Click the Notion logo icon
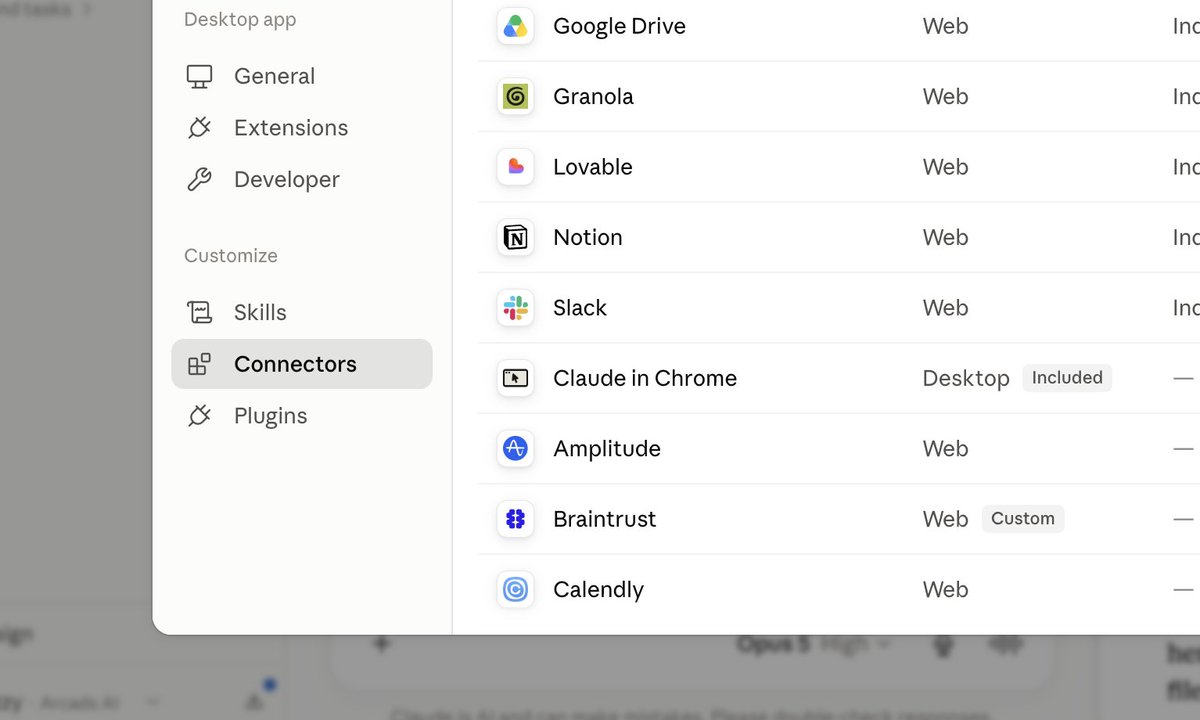The image size is (1200, 720). [x=516, y=238]
